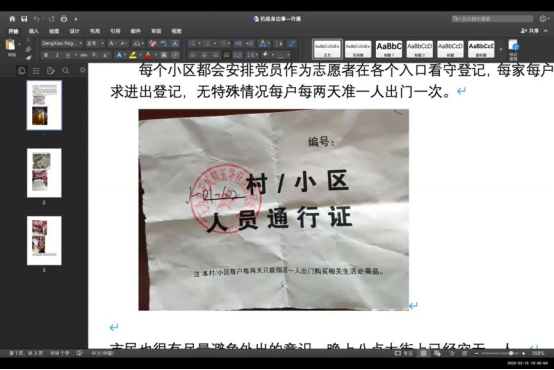Open the DengXian font name dropdown
554x370 pixels.
[62, 43]
